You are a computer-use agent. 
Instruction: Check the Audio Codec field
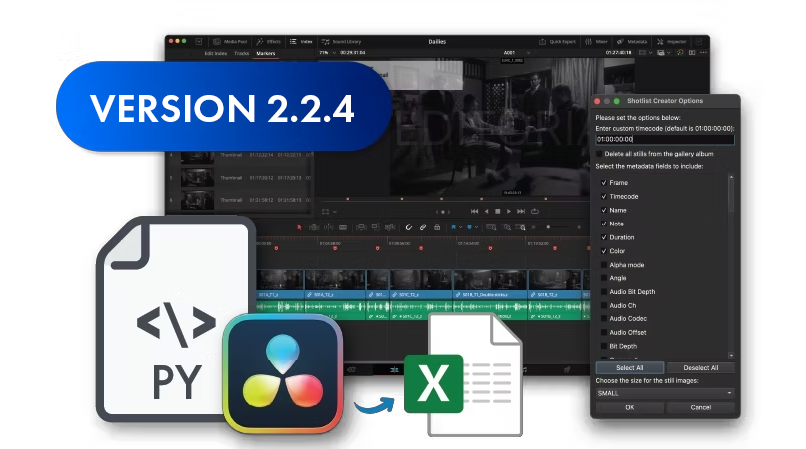604,318
